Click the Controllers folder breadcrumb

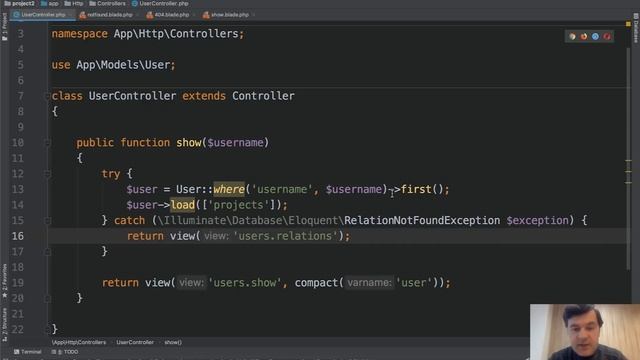(108, 3)
